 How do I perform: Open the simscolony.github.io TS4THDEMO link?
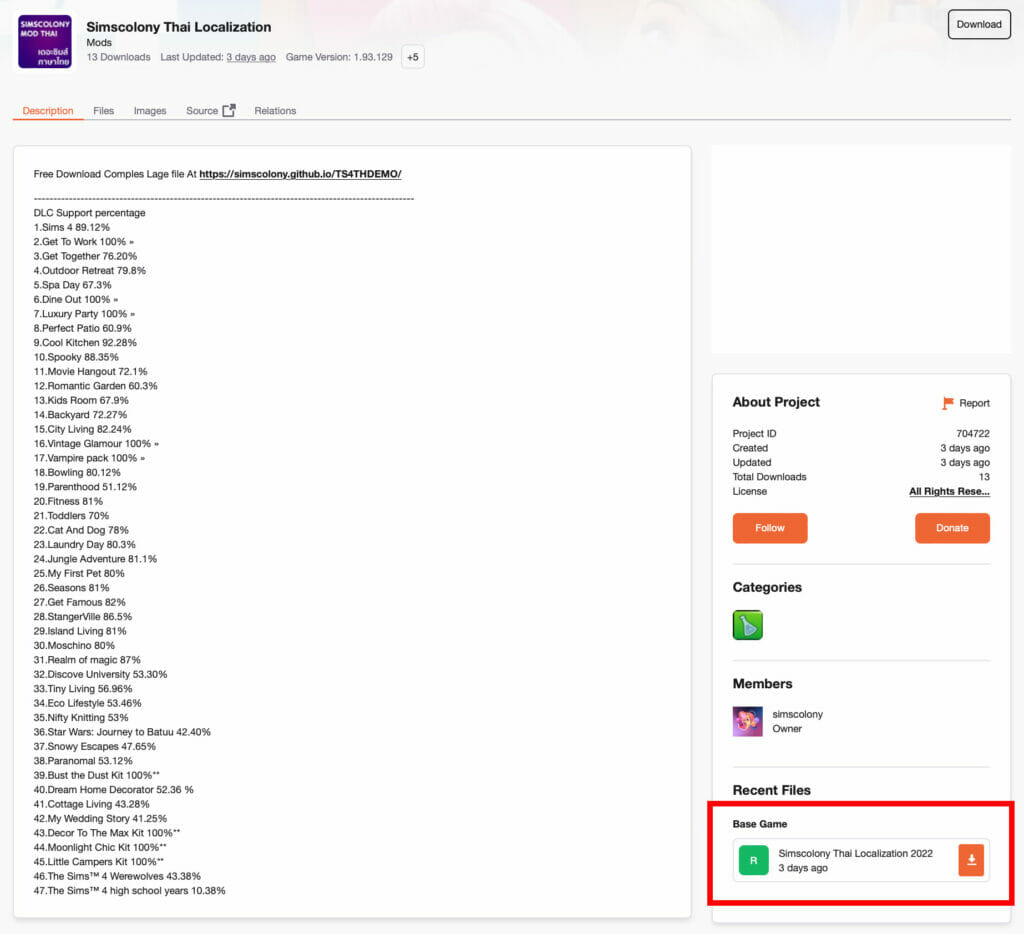click(300, 174)
